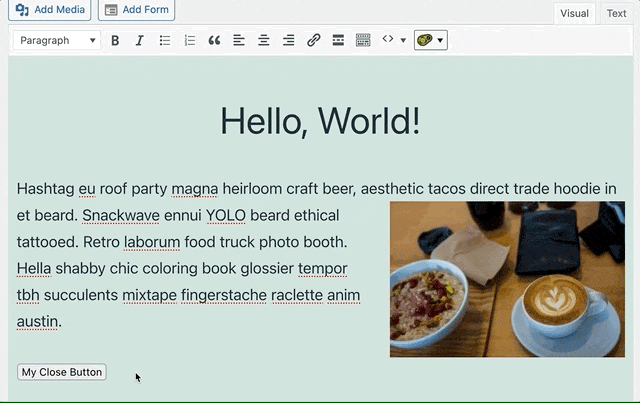Click the Add Media button

49,9
